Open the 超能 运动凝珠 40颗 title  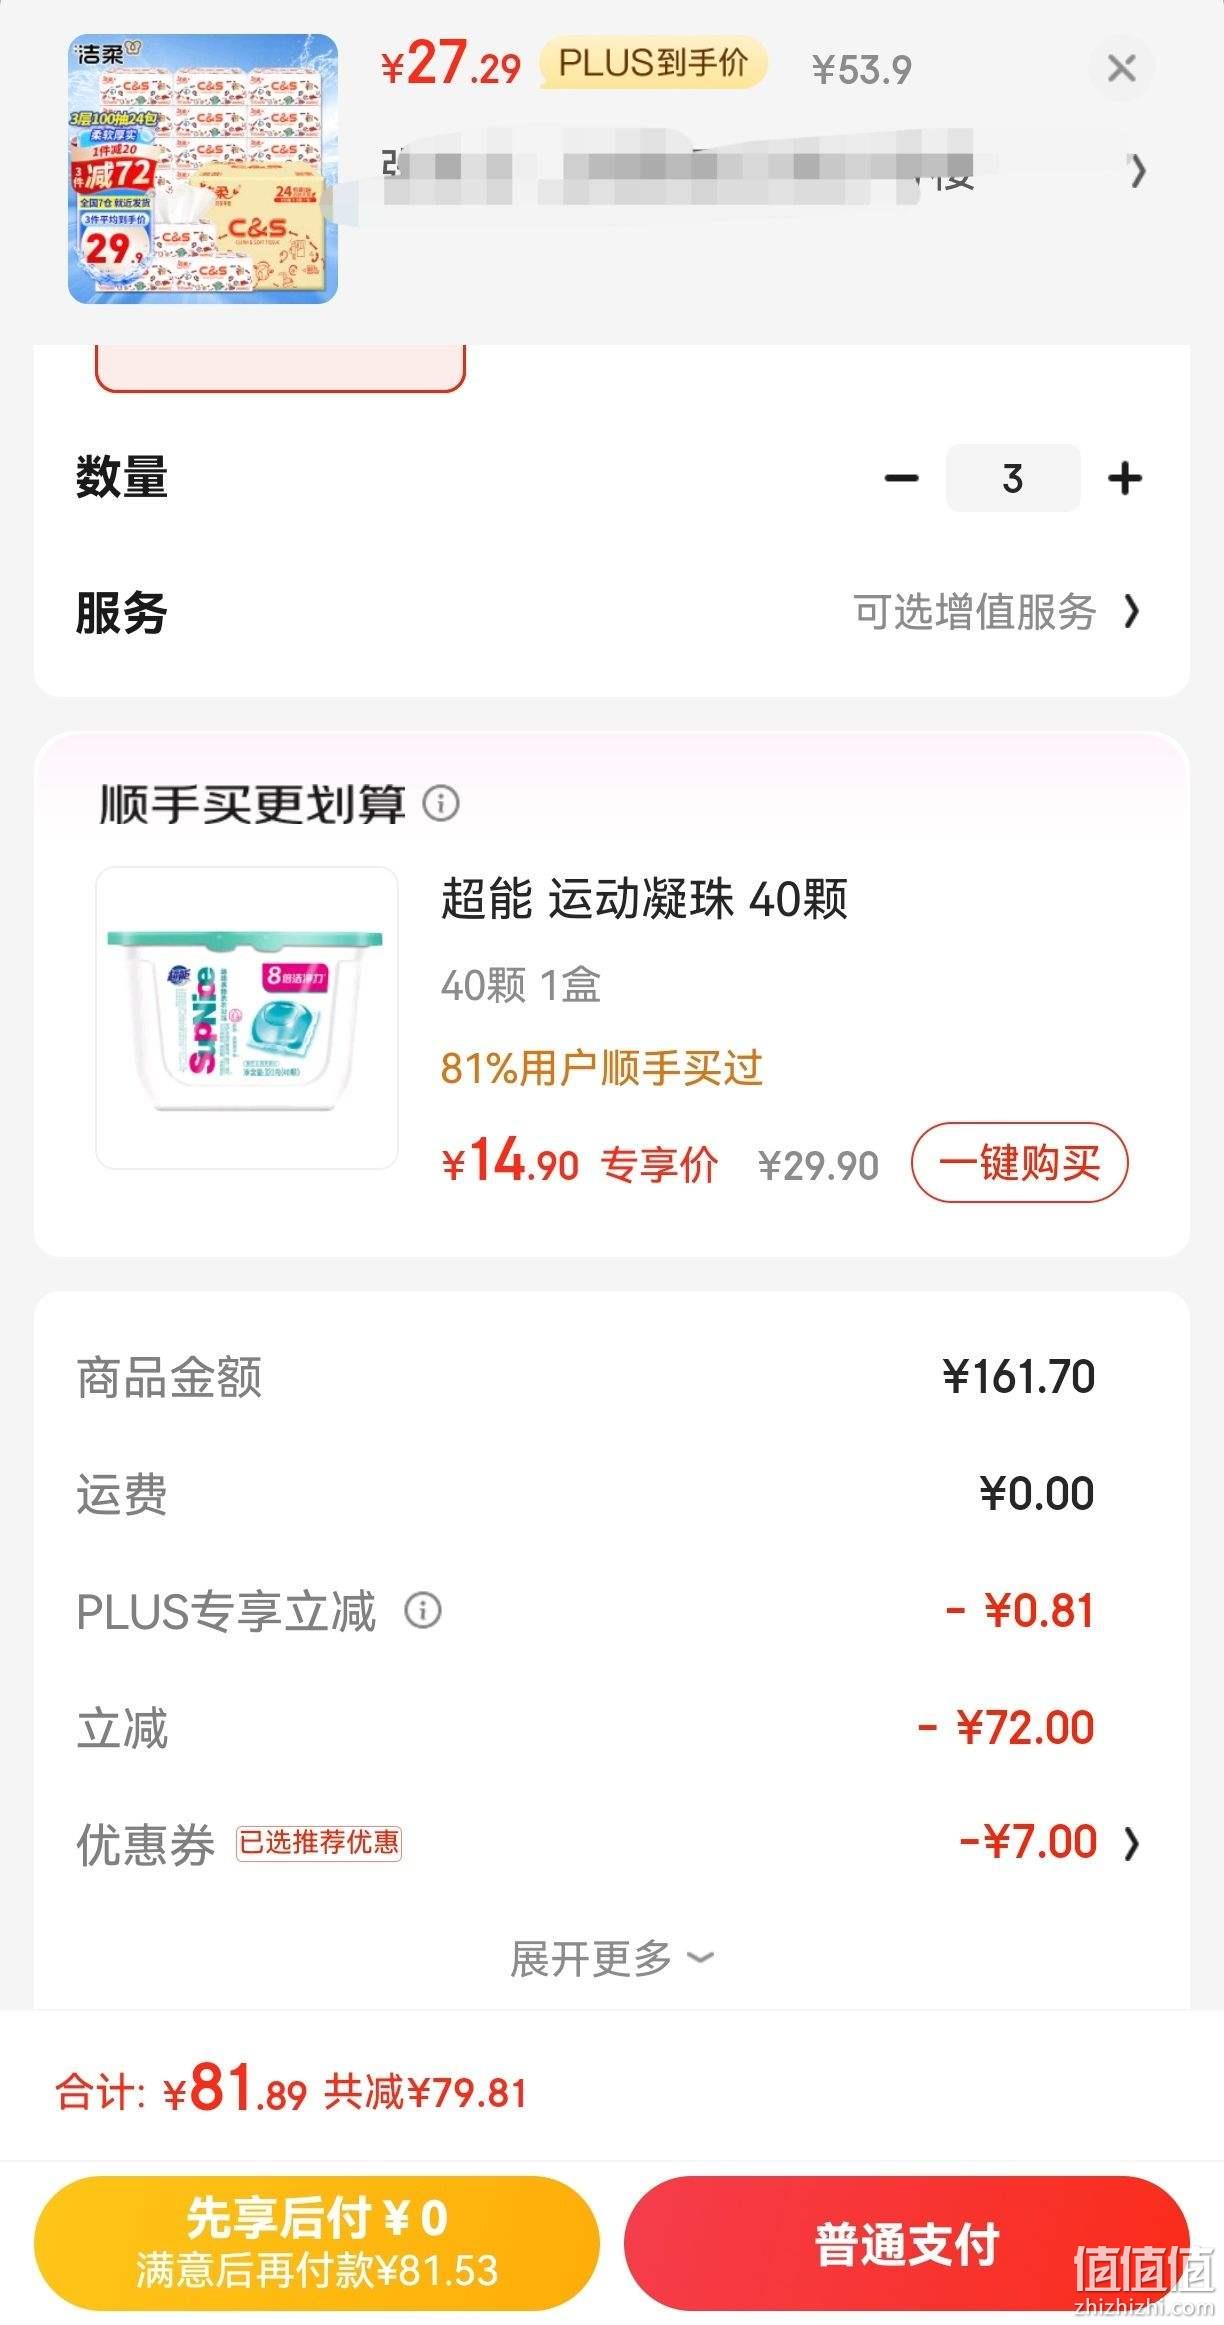[644, 898]
